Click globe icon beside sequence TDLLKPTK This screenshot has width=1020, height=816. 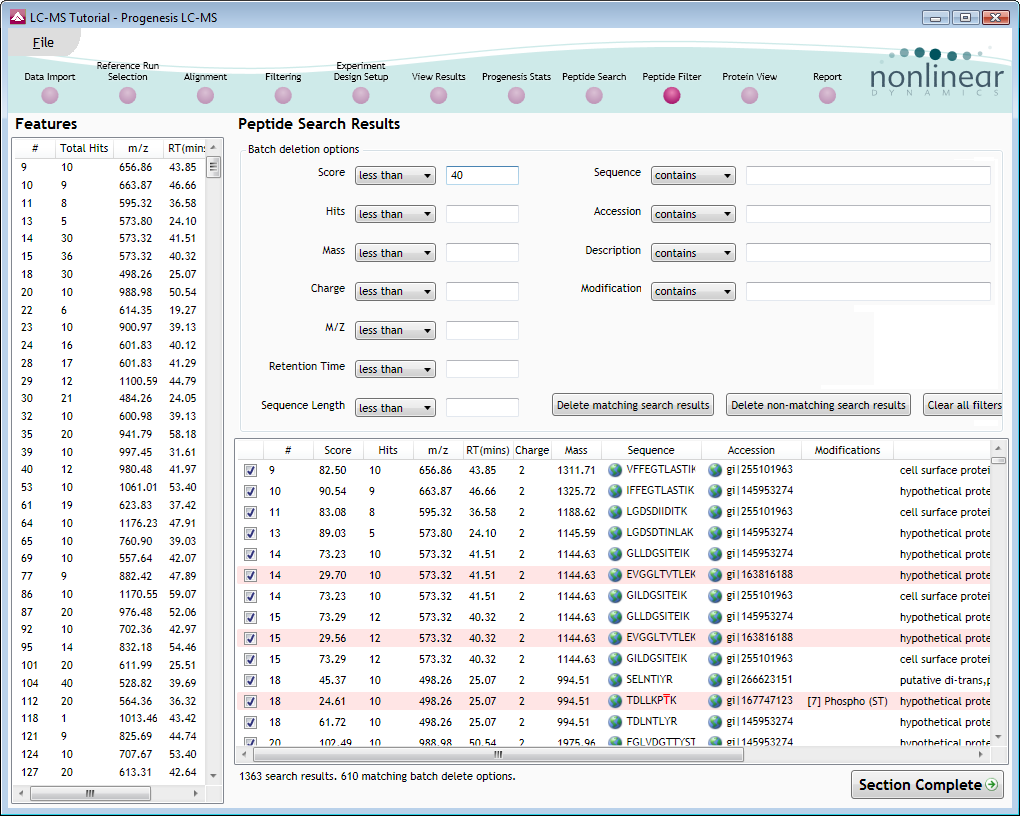[615, 701]
